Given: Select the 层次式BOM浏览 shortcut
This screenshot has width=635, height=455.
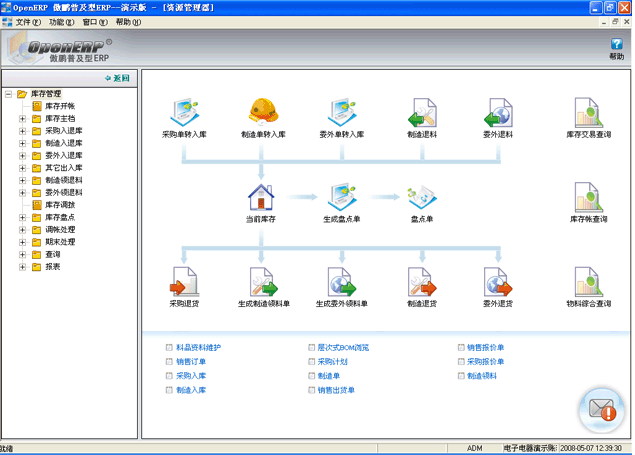Looking at the screenshot, I should click(343, 348).
